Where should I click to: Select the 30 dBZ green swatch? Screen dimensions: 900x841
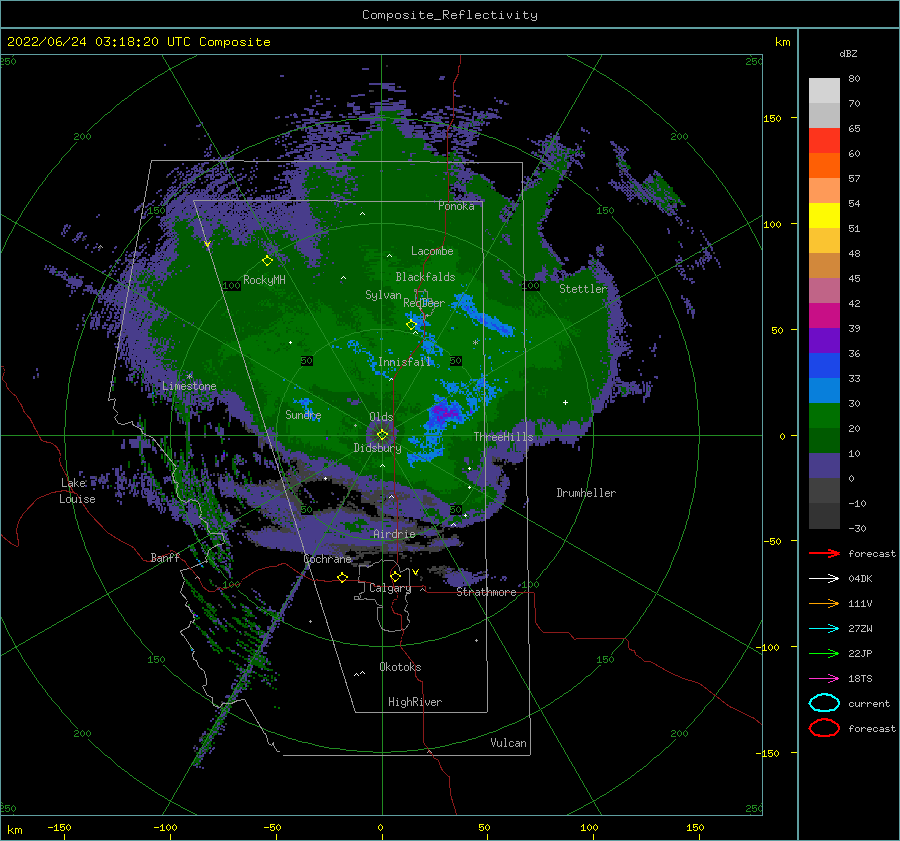(x=824, y=415)
